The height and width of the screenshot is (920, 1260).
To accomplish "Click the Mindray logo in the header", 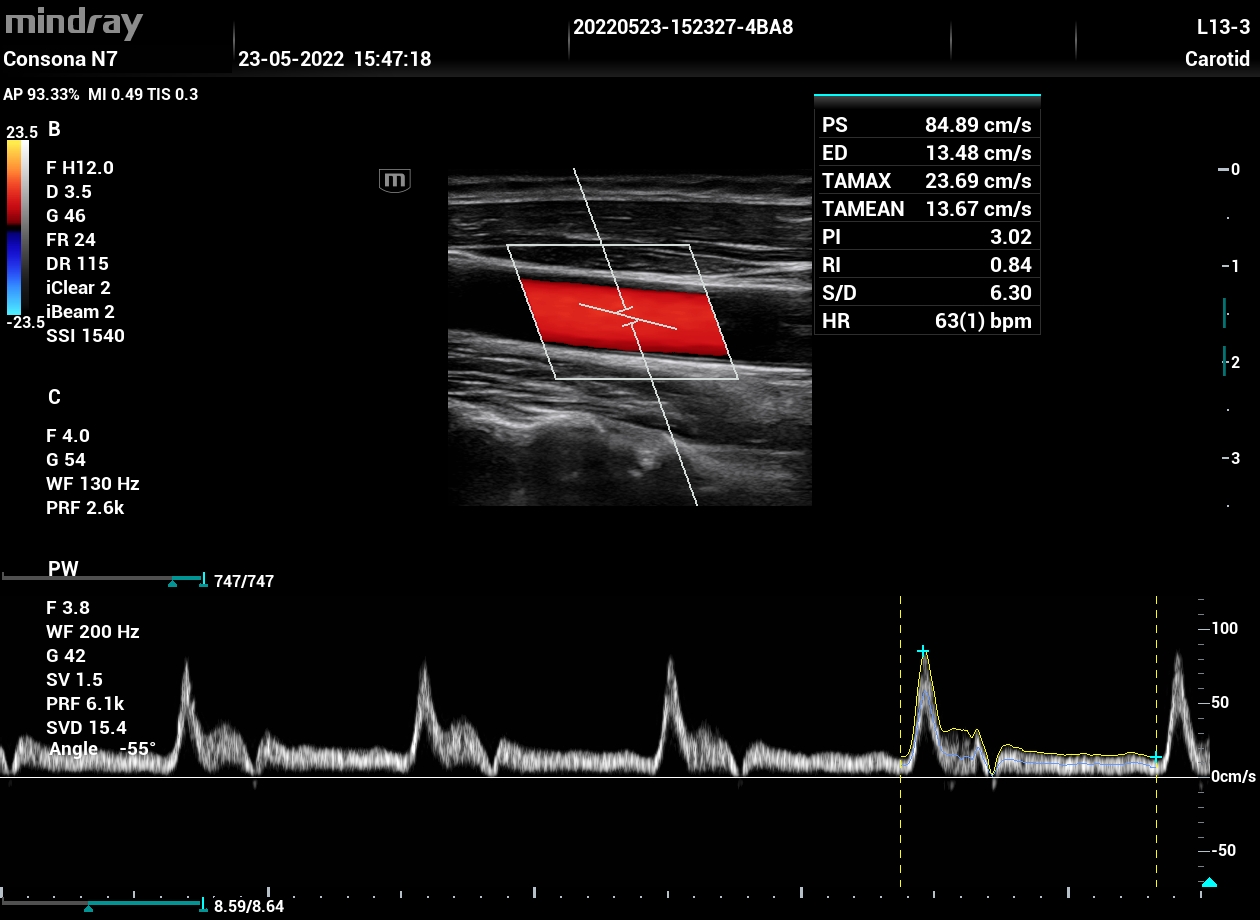I will pyautogui.click(x=72, y=24).
